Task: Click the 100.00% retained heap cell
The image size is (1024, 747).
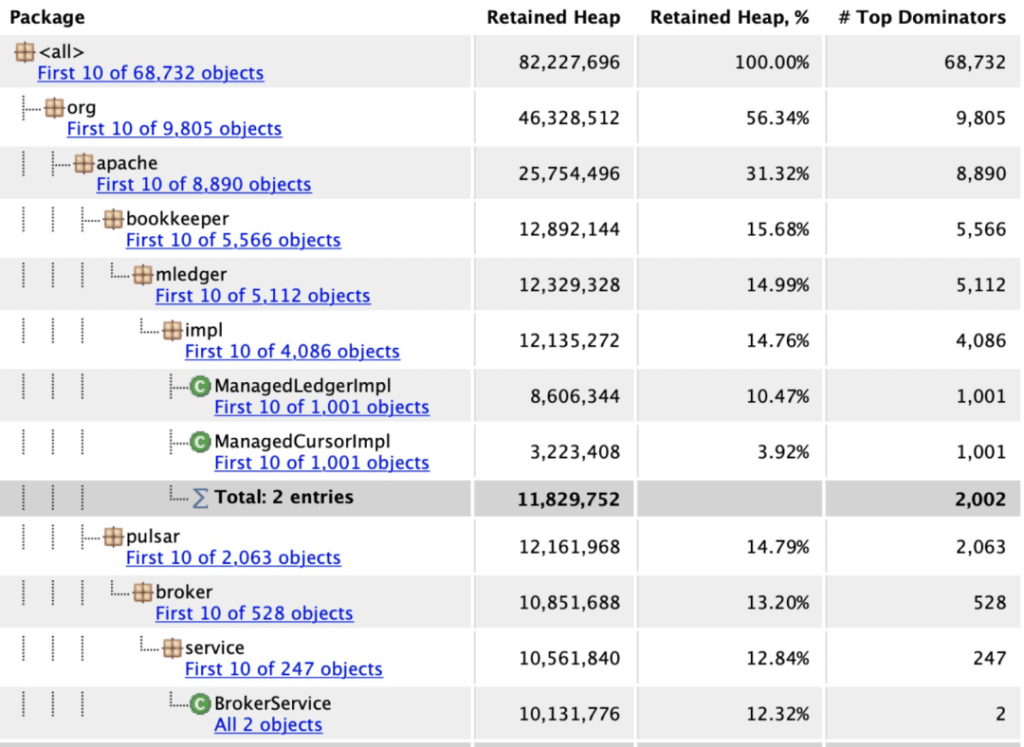Action: (772, 62)
